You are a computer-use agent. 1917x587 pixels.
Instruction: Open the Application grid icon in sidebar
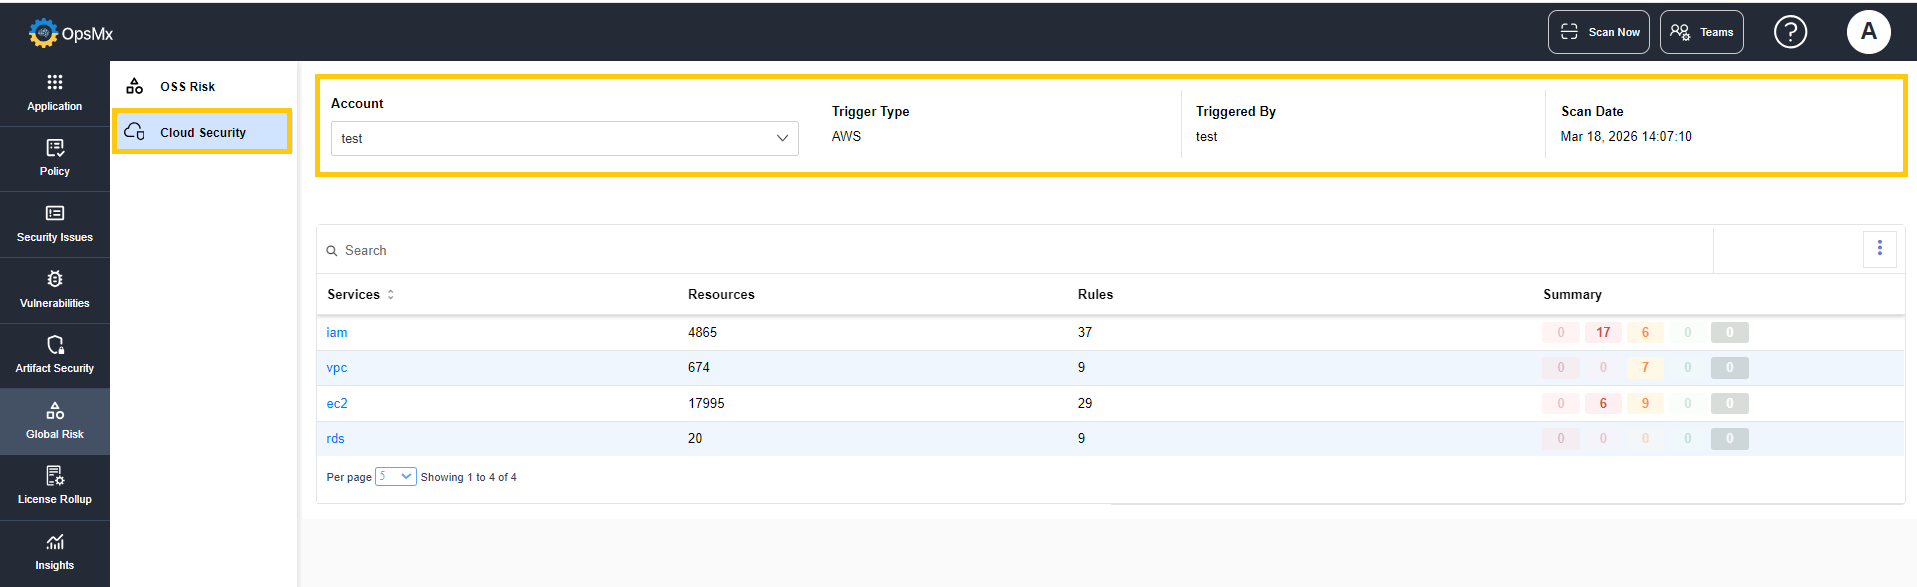(55, 82)
